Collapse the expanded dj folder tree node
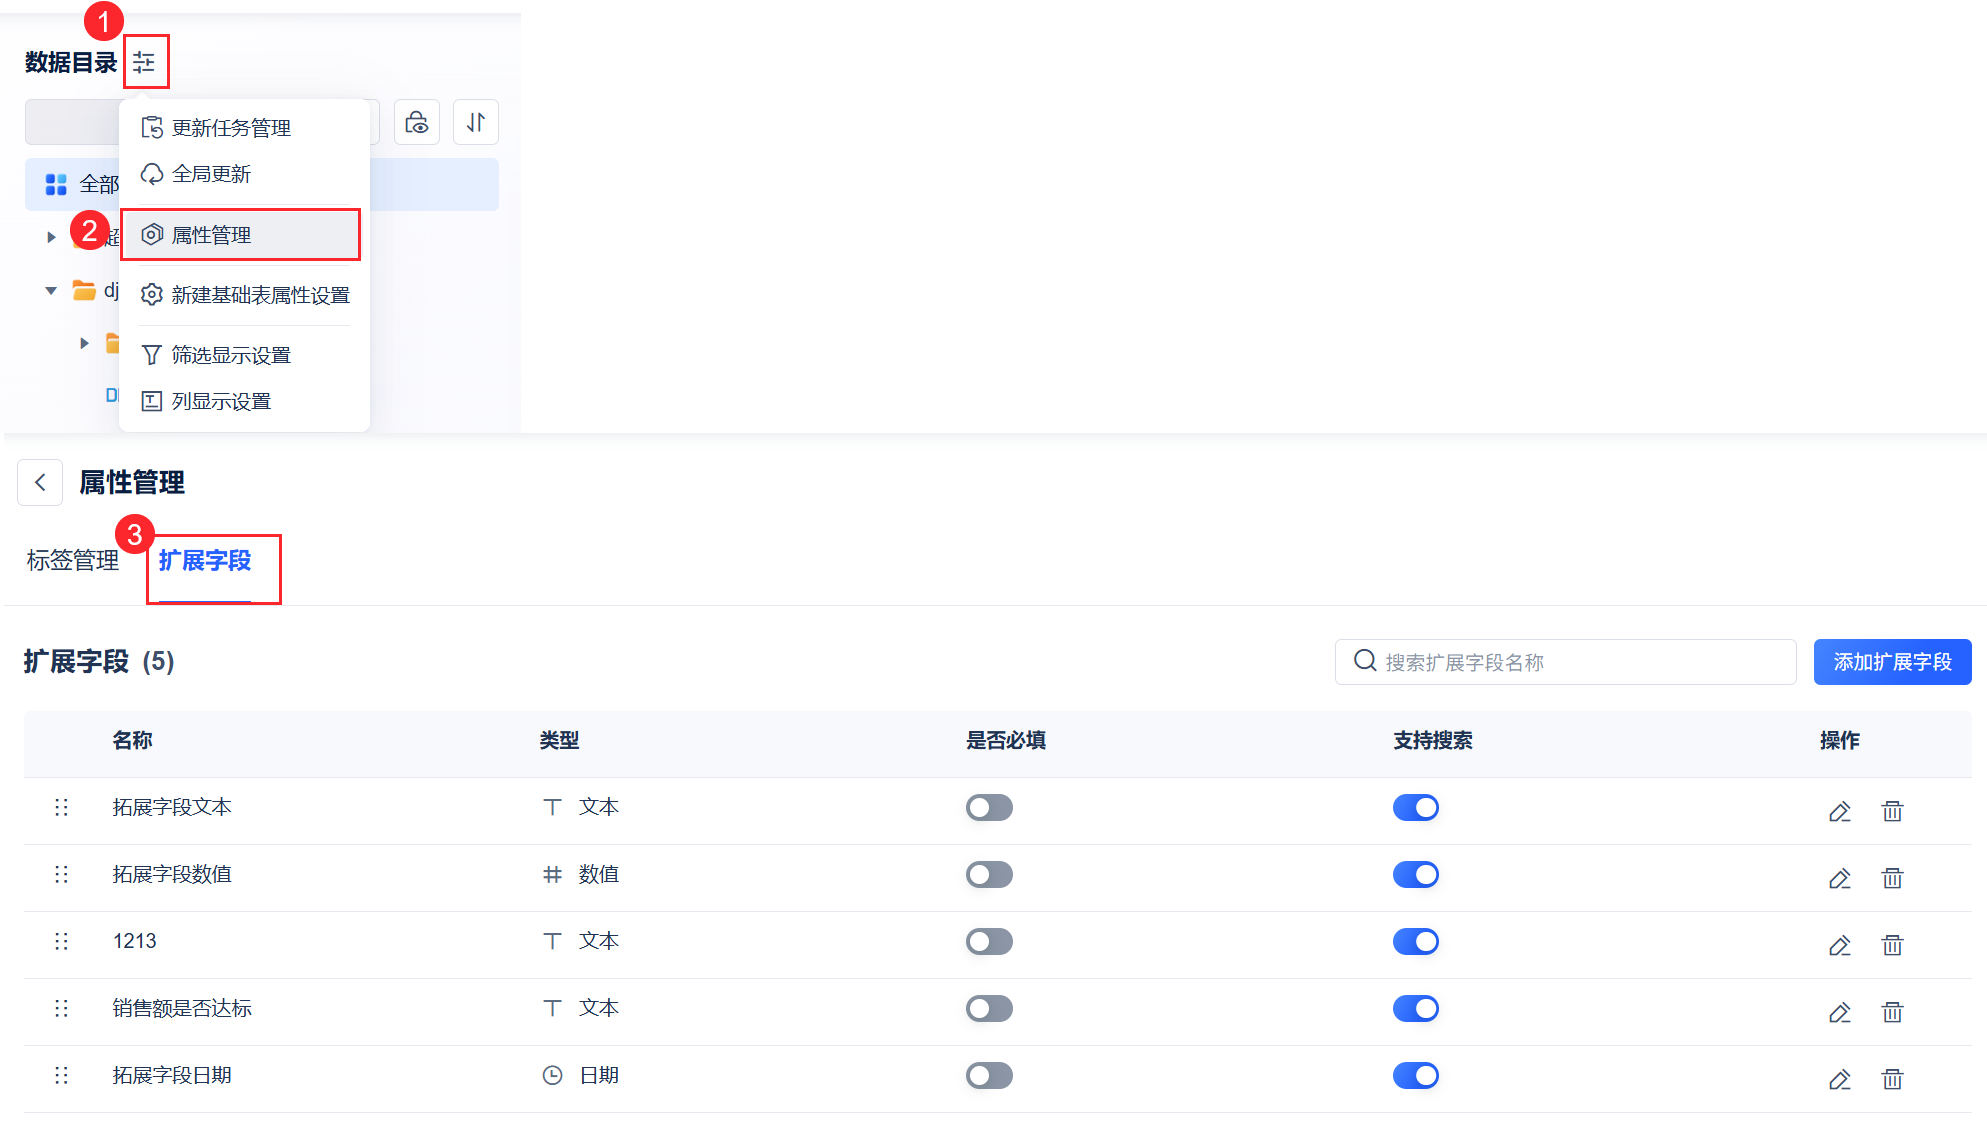Viewport: 1987px width, 1127px height. [51, 291]
